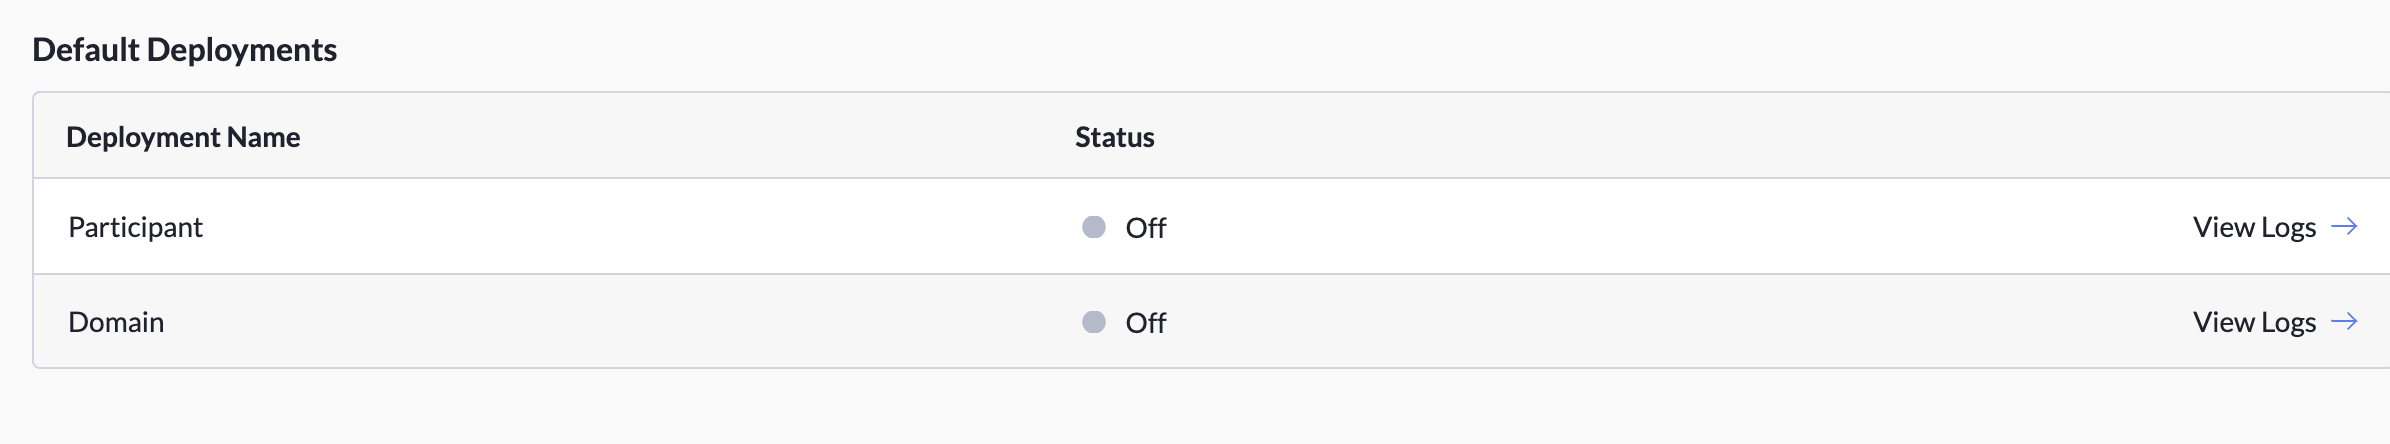
Task: Click the arrow icon in Domain row
Action: 2344,322
